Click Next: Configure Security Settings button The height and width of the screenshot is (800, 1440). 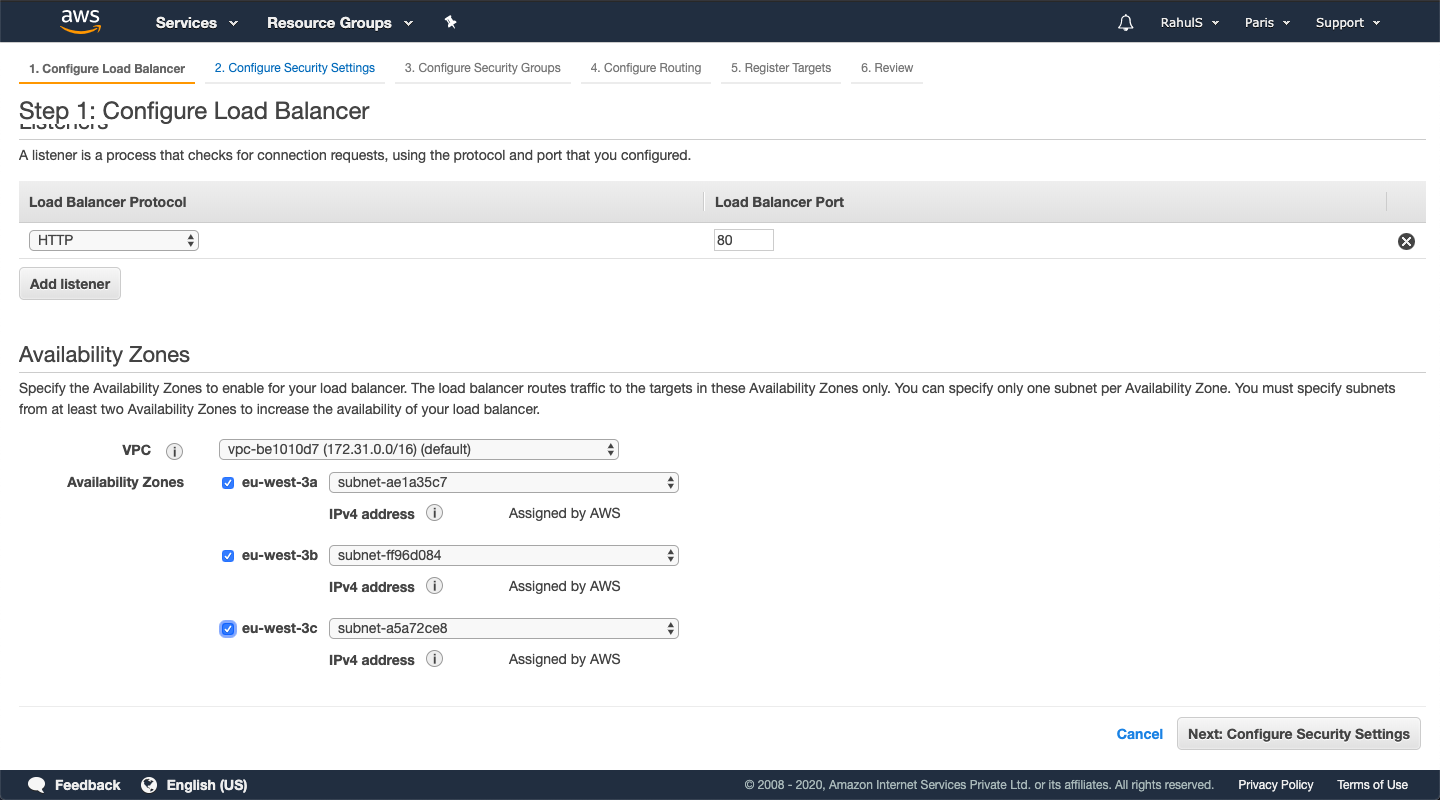coord(1298,734)
